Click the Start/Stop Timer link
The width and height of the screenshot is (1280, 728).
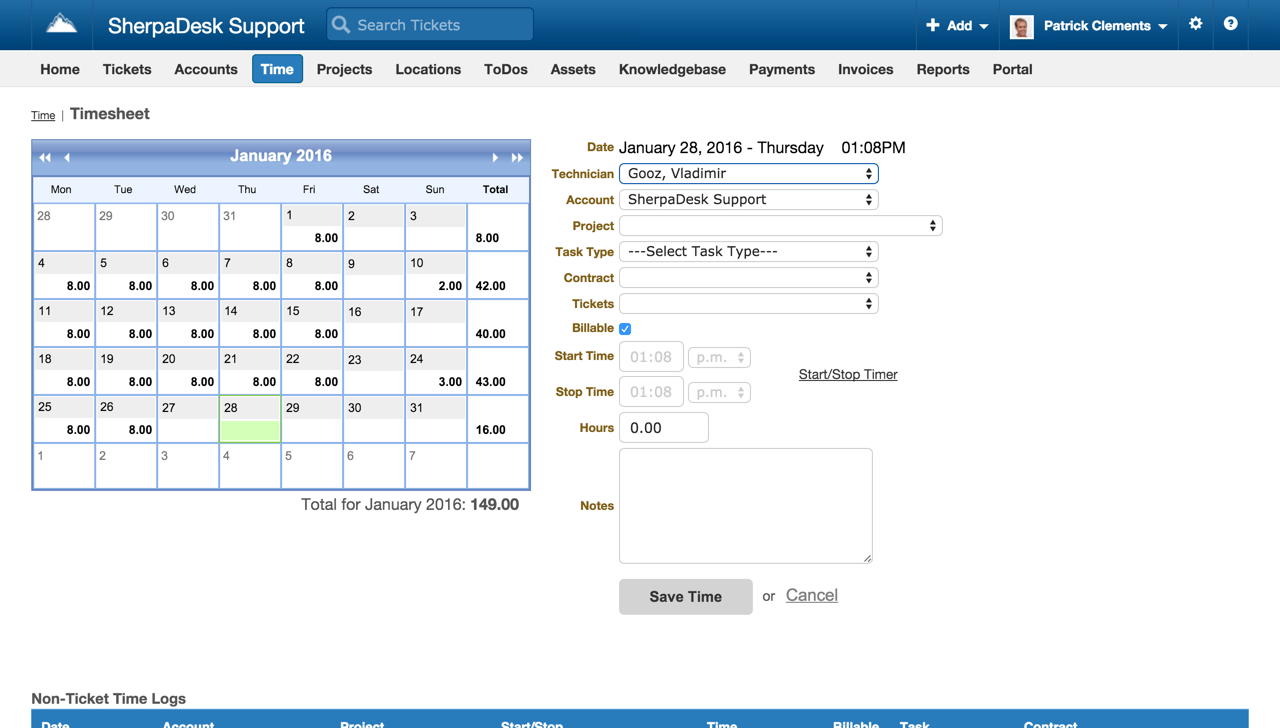pos(847,375)
